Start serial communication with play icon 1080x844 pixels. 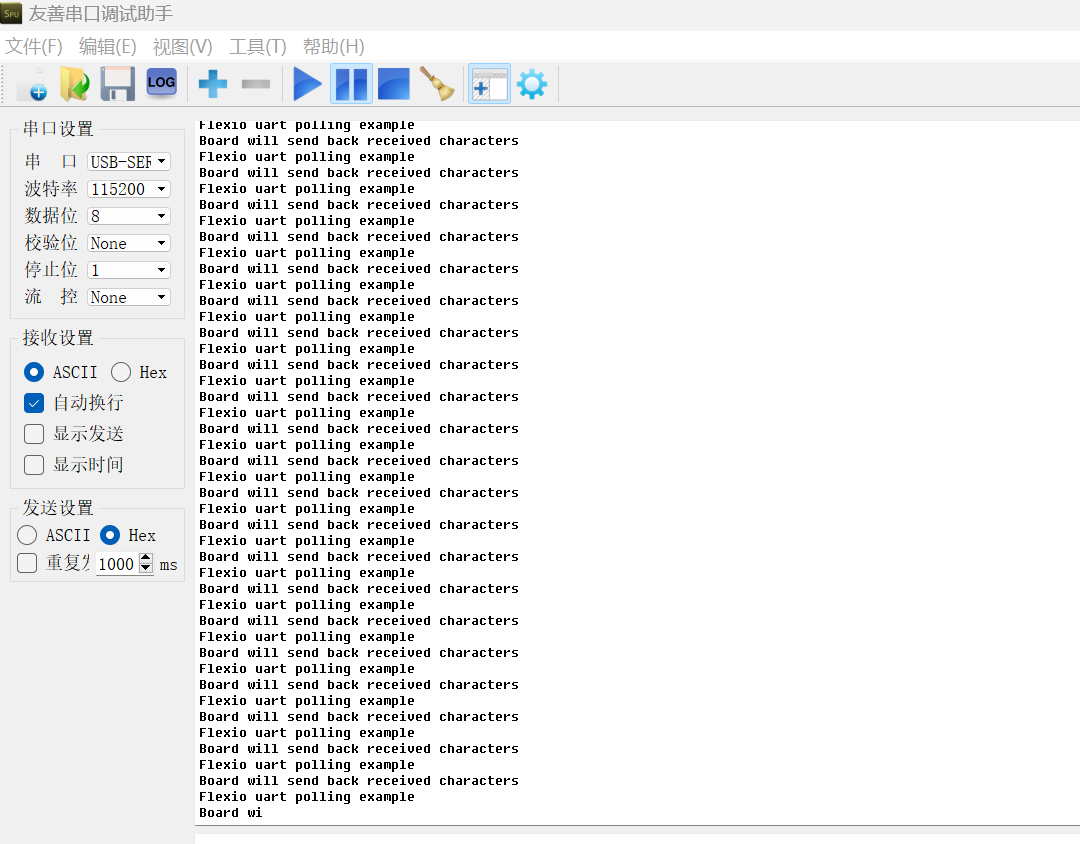307,84
